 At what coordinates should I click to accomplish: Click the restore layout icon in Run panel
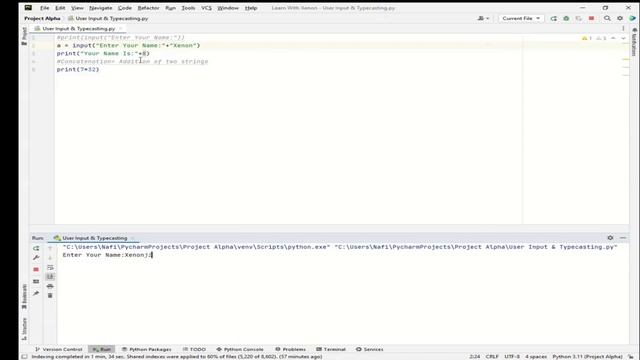point(36,281)
